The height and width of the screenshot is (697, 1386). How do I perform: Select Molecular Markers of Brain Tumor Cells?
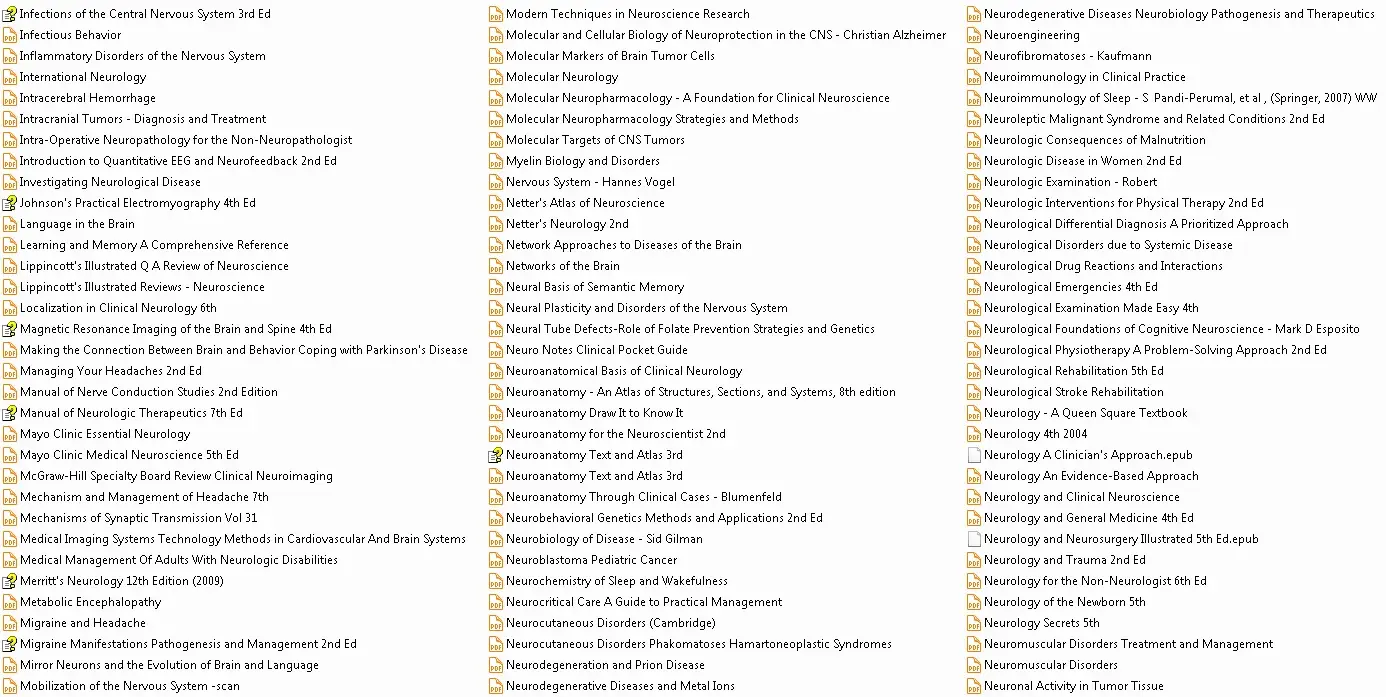[x=610, y=56]
